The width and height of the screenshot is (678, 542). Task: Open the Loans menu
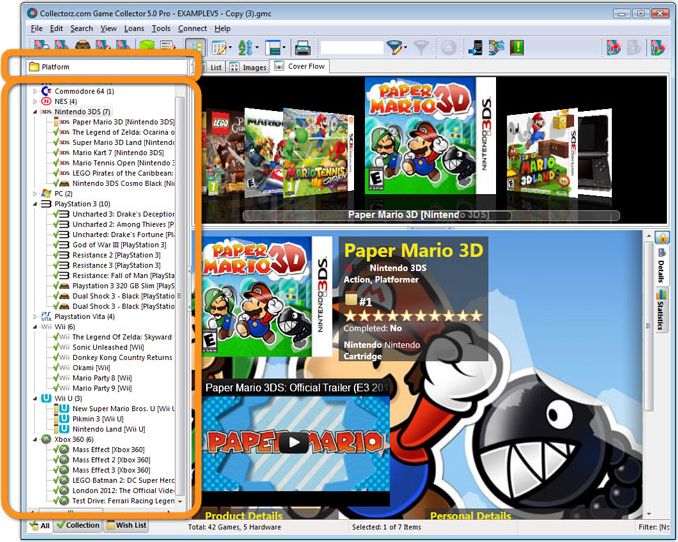coord(134,29)
